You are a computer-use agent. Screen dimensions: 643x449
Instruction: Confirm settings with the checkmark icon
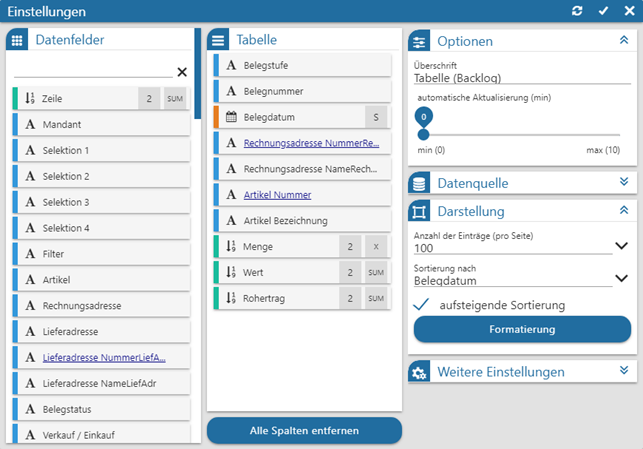pos(603,10)
